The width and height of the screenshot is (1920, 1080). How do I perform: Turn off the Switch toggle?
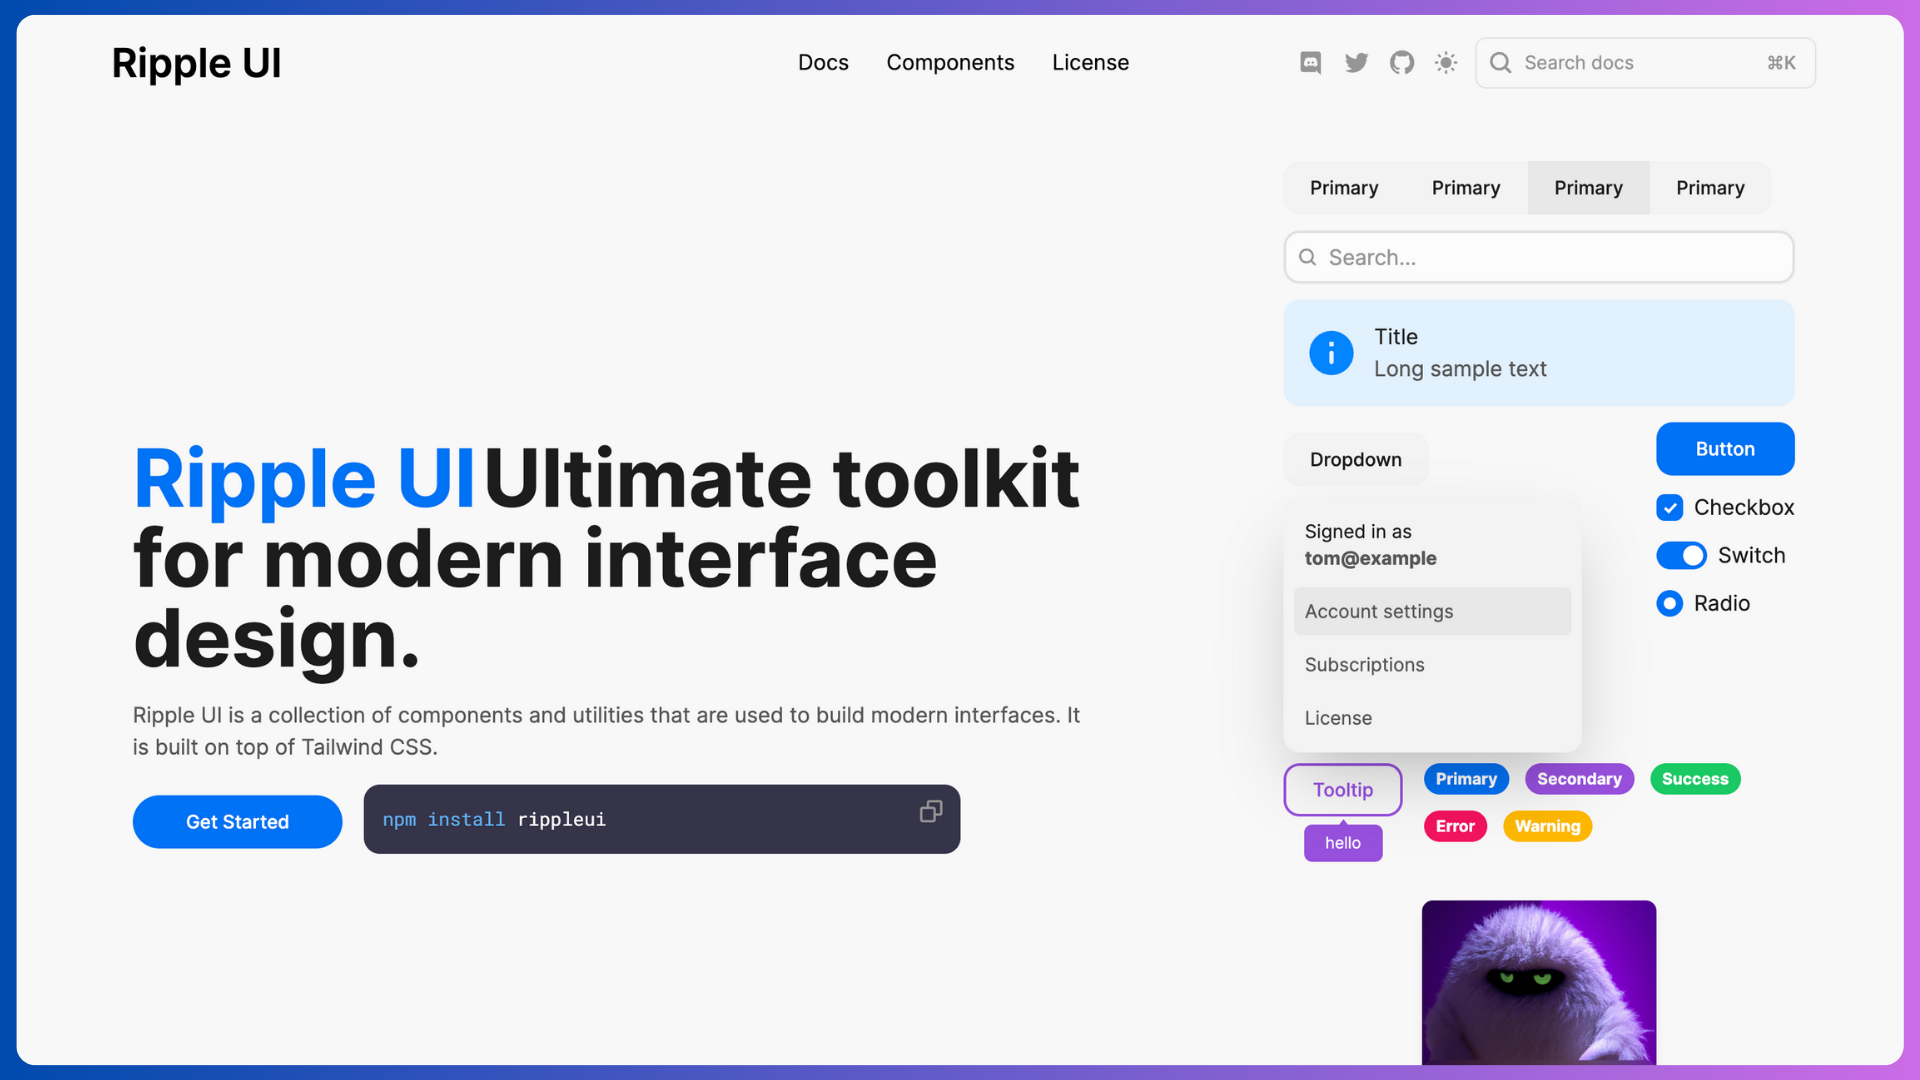pyautogui.click(x=1681, y=556)
